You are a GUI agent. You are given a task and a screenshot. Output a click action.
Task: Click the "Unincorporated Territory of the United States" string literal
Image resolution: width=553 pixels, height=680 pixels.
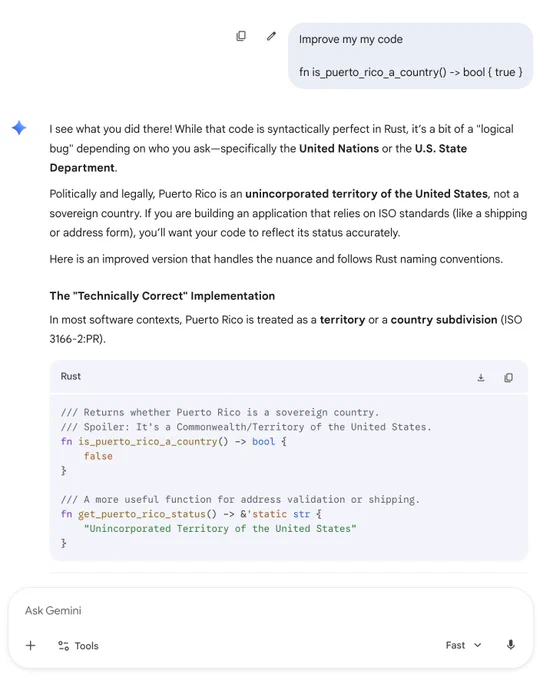(x=220, y=529)
